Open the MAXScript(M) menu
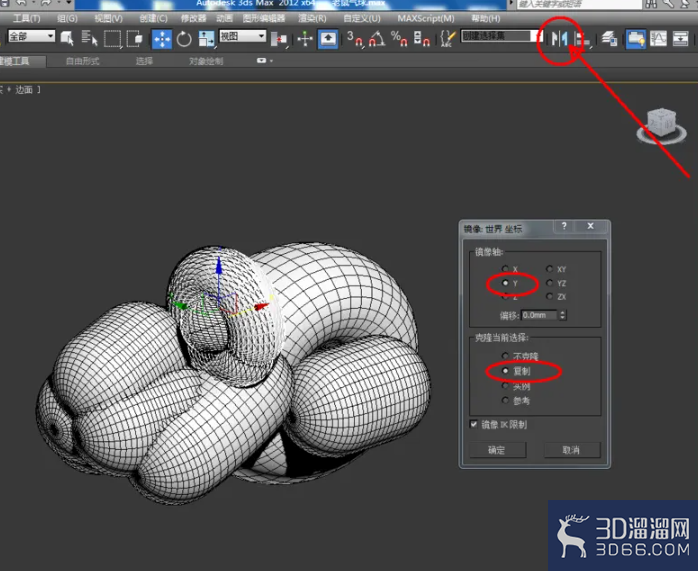The width and height of the screenshot is (698, 571). (426, 18)
